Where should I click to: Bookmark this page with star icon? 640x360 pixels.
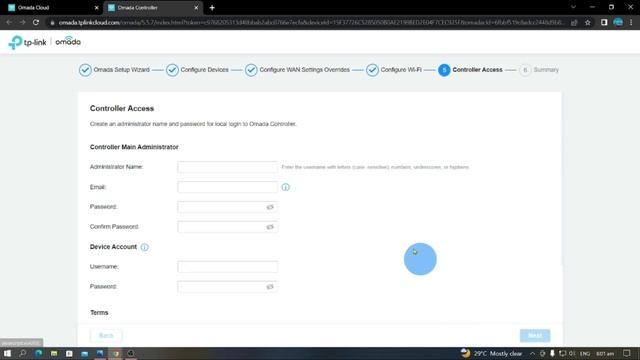pos(588,22)
